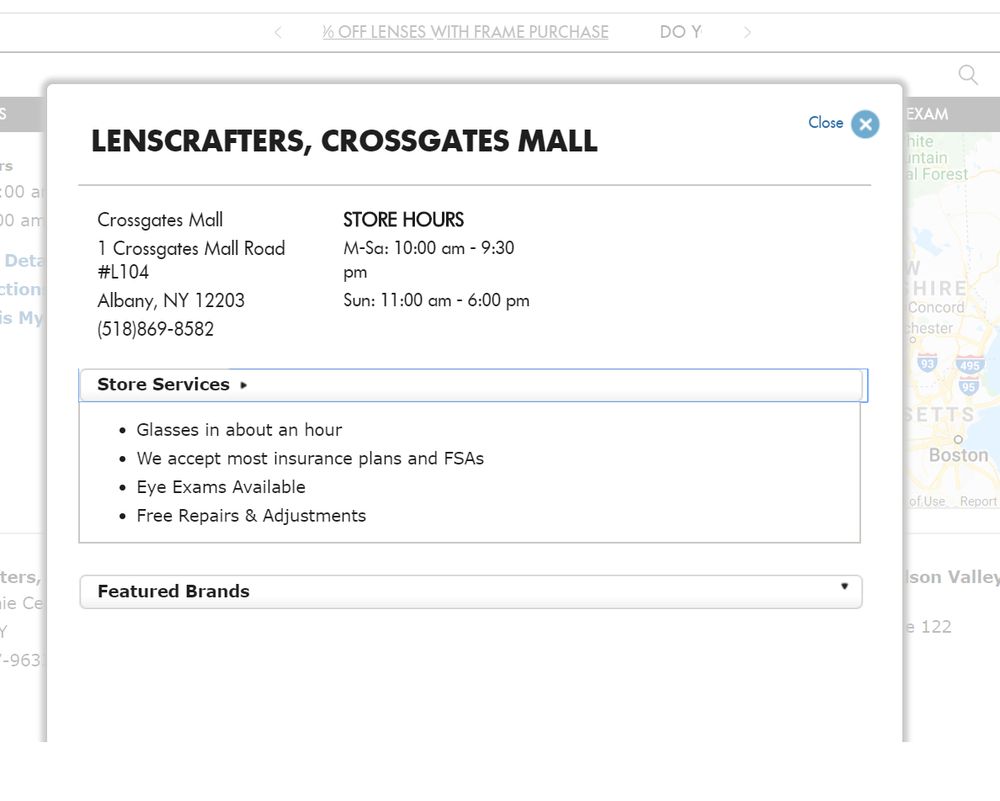The width and height of the screenshot is (1000, 801).
Task: Expand Featured Brands with the down arrow
Action: 844,587
